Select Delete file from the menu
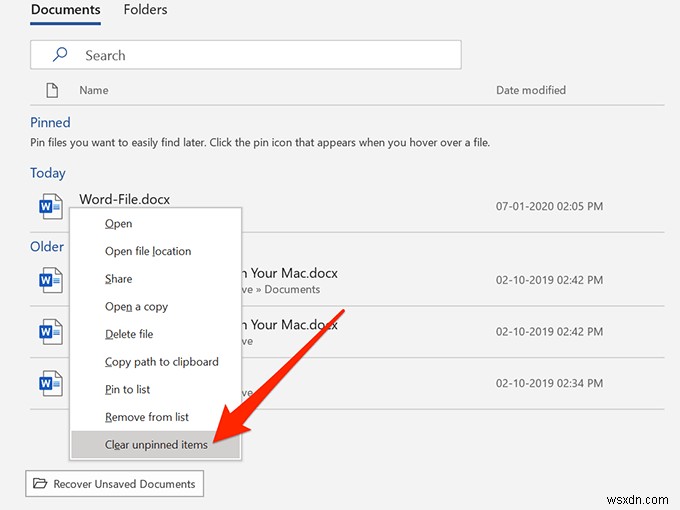This screenshot has width=680, height=510. [129, 334]
